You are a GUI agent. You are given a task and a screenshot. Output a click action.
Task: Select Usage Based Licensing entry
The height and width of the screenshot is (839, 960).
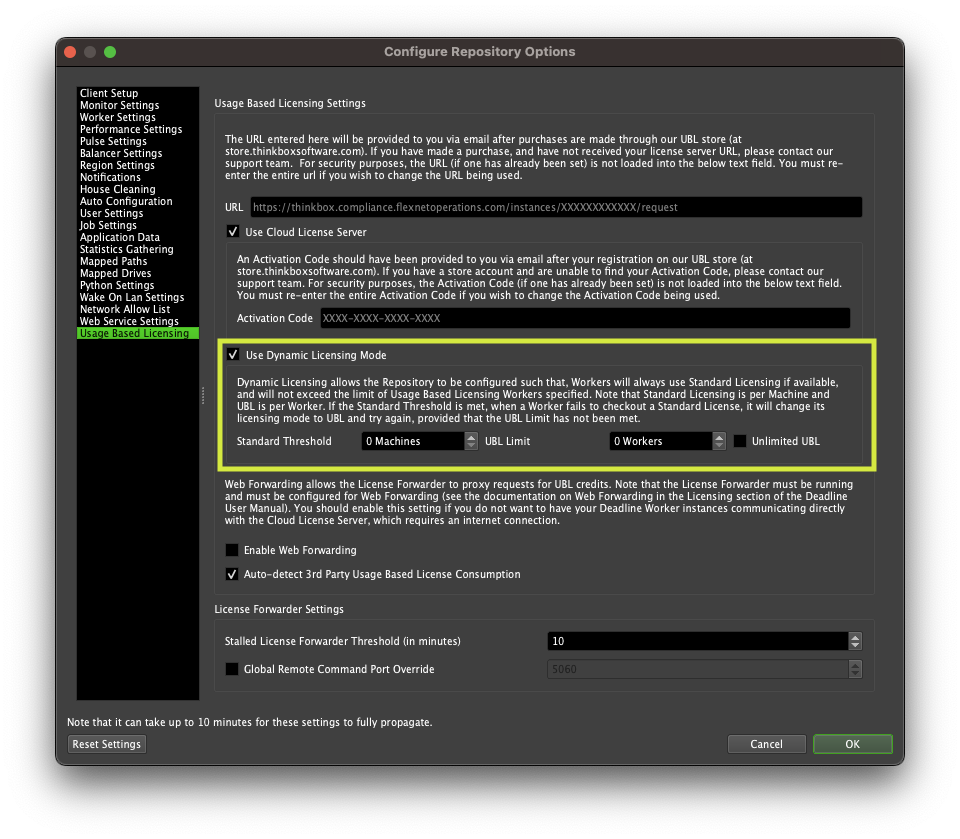pos(138,333)
